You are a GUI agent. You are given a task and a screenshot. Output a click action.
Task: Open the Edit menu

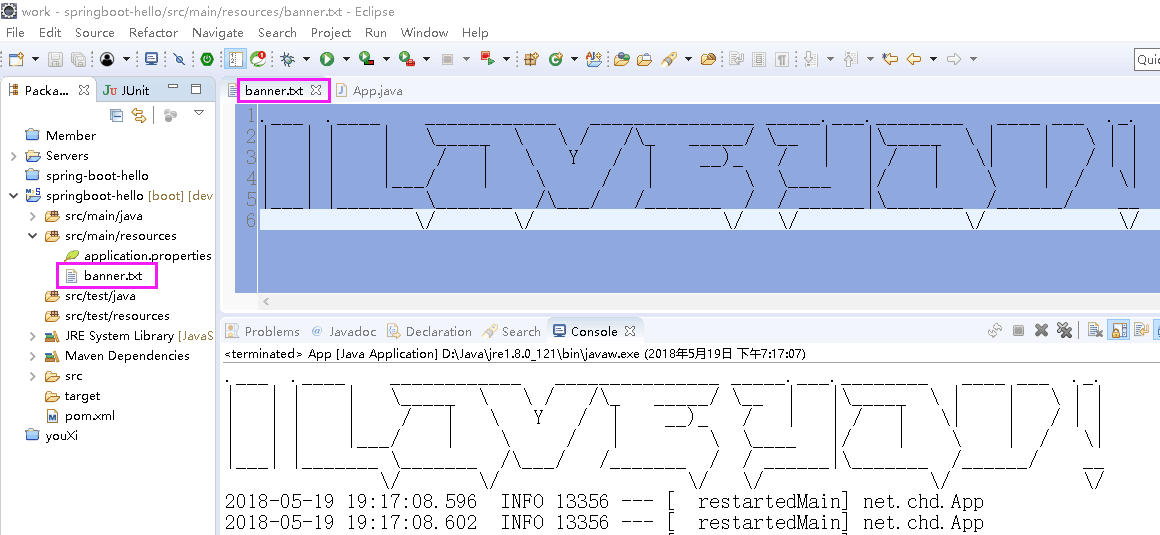50,33
